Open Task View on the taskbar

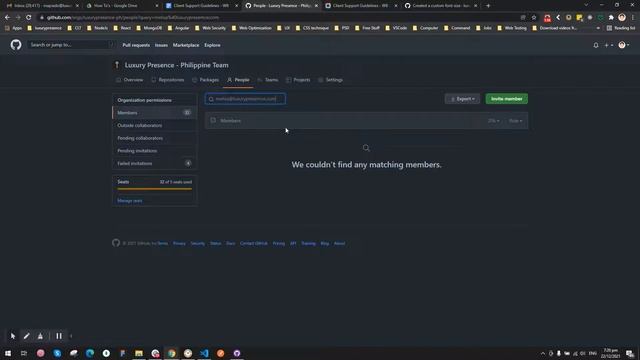point(24,353)
